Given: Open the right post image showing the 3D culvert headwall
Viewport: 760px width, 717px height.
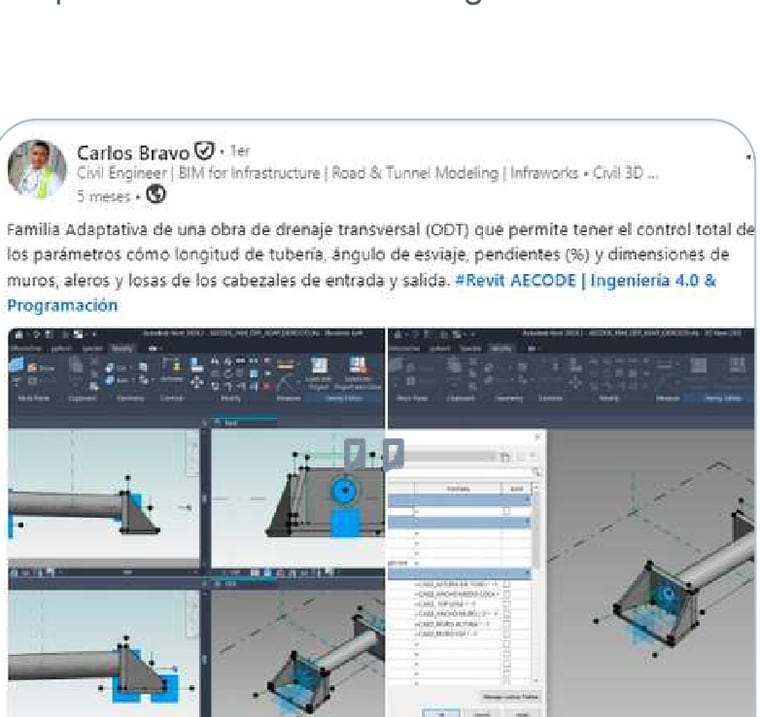Looking at the screenshot, I should pos(571,522).
